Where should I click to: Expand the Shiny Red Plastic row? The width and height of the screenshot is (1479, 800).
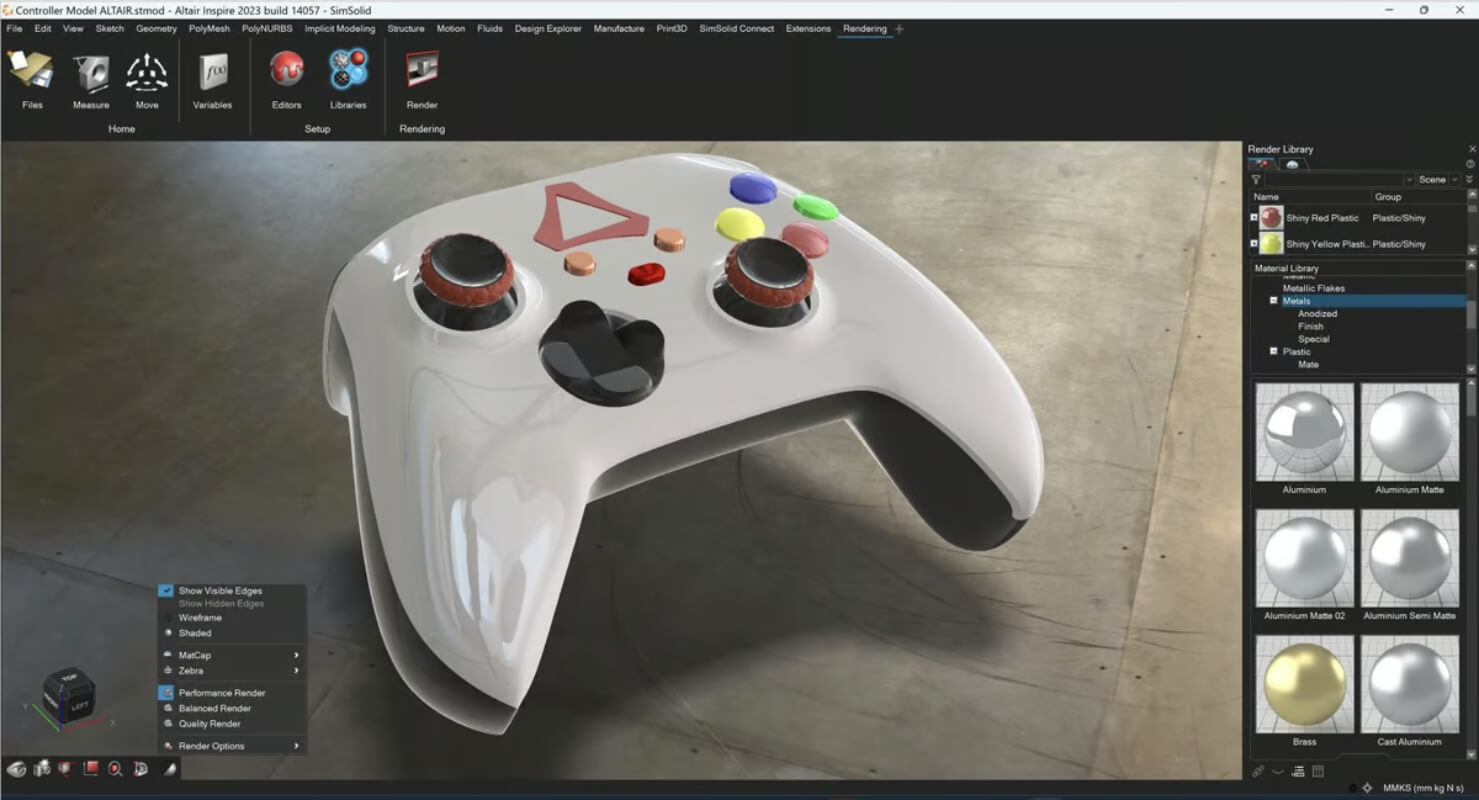tap(1254, 218)
